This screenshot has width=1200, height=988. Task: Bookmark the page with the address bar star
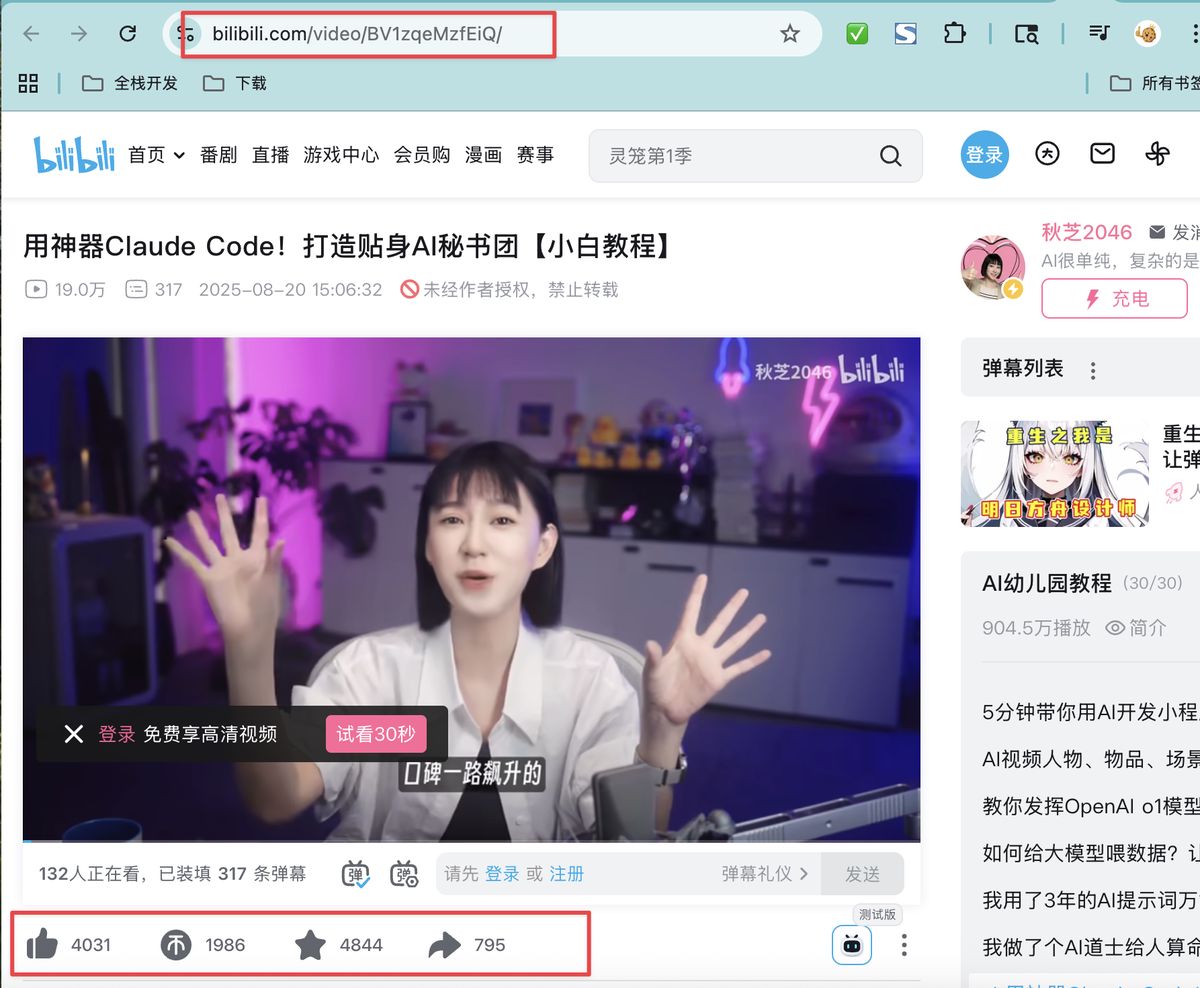click(790, 33)
